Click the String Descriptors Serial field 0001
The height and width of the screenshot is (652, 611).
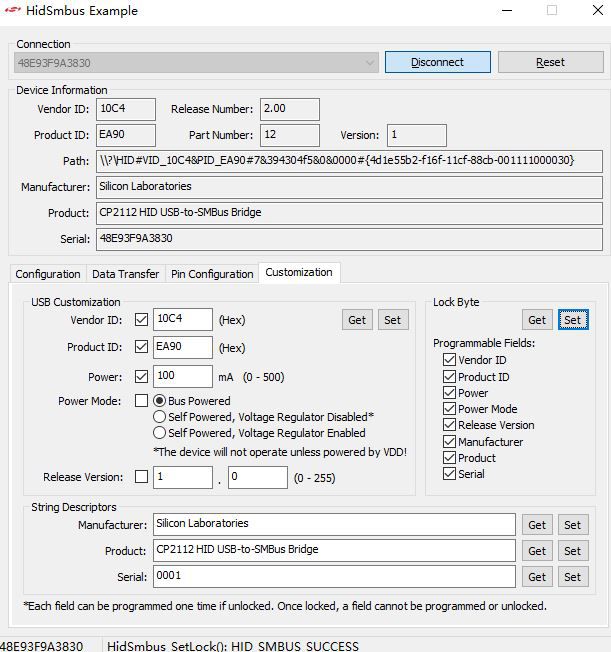(x=334, y=576)
